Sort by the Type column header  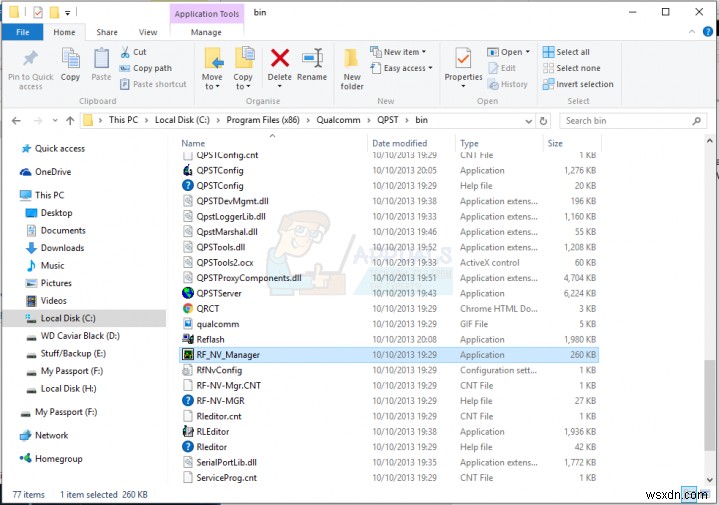[469, 144]
